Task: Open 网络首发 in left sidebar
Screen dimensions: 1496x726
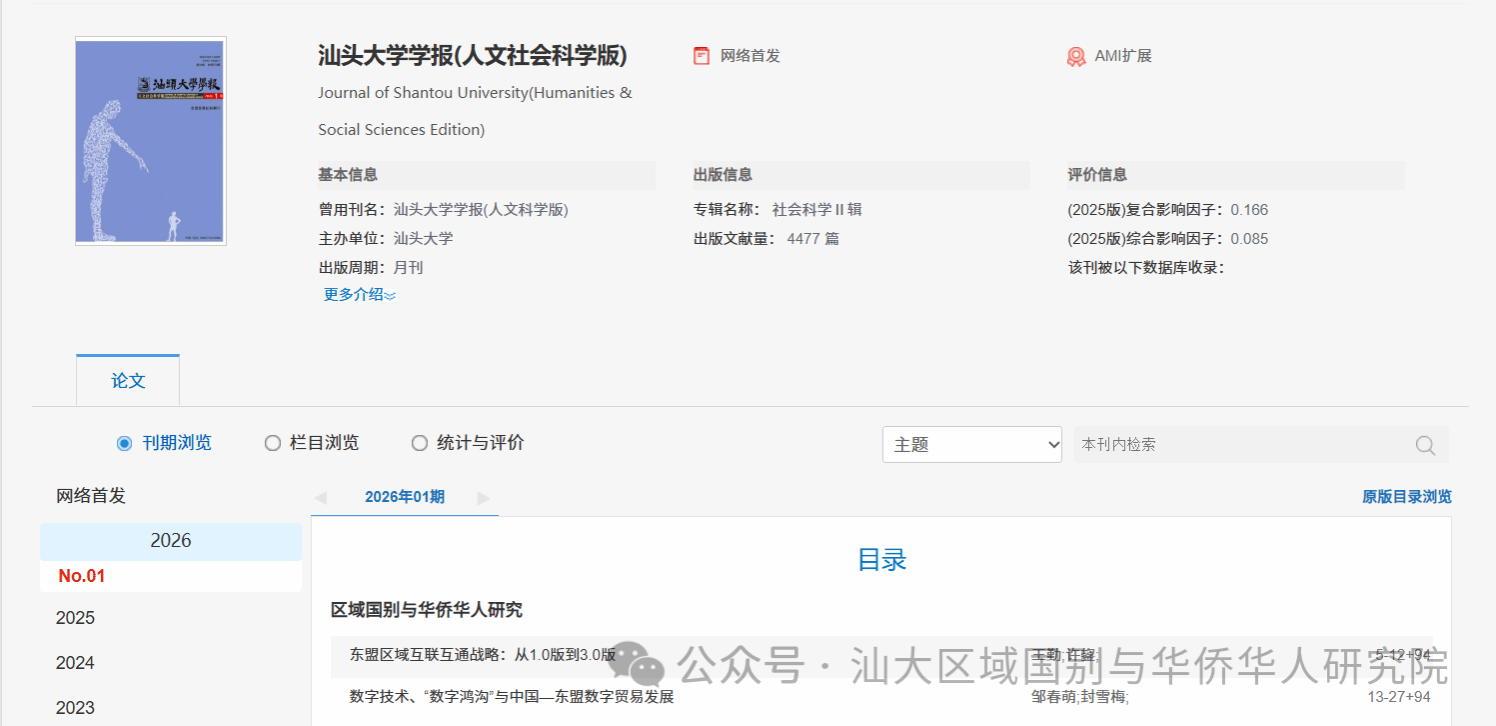Action: (x=91, y=496)
